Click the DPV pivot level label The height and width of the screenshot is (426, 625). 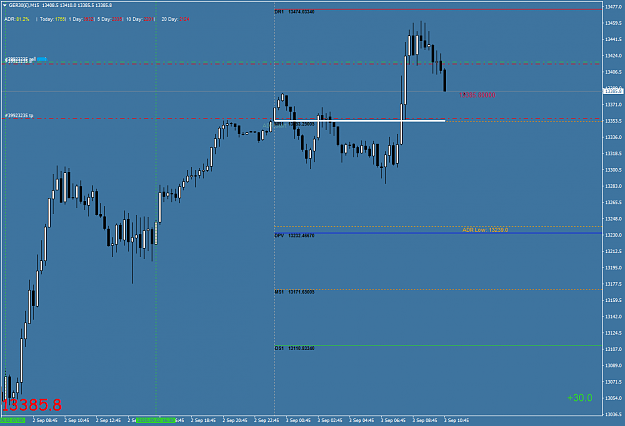[x=295, y=236]
